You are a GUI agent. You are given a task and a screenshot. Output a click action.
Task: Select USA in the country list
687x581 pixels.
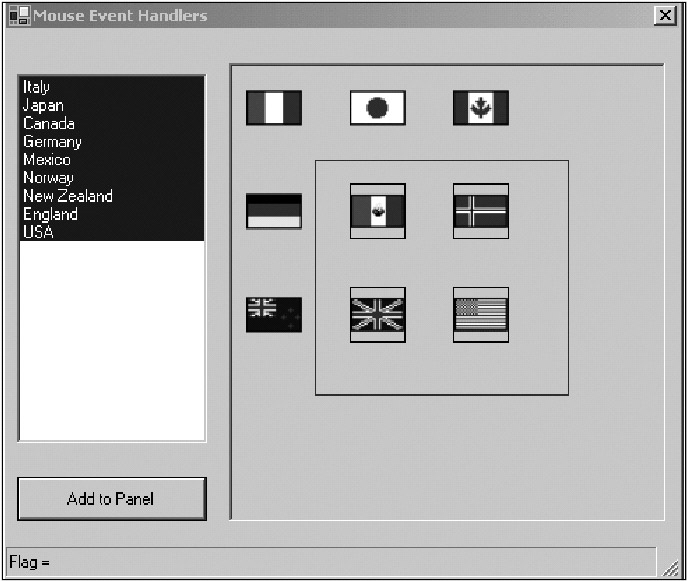point(38,232)
